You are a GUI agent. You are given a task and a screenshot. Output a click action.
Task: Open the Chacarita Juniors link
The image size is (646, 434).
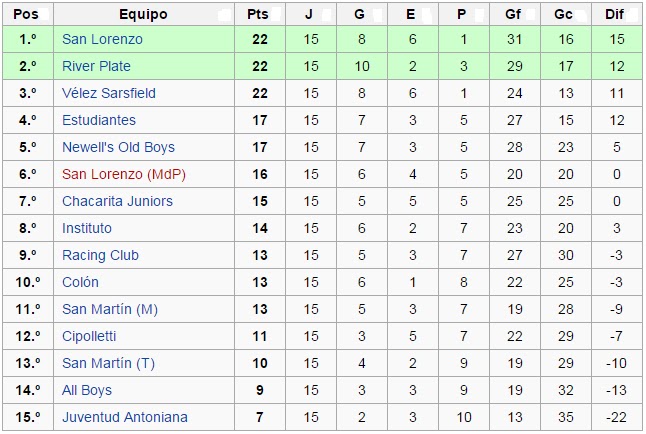pyautogui.click(x=117, y=201)
